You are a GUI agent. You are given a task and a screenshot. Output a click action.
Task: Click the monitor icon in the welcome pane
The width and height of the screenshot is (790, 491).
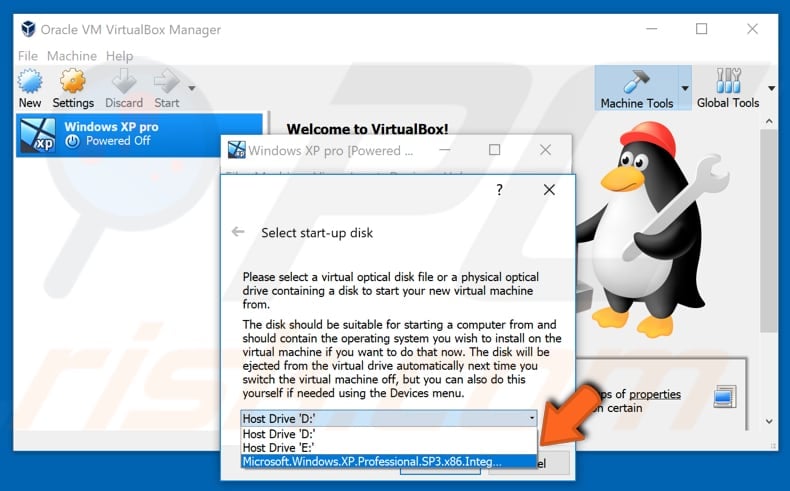click(725, 397)
